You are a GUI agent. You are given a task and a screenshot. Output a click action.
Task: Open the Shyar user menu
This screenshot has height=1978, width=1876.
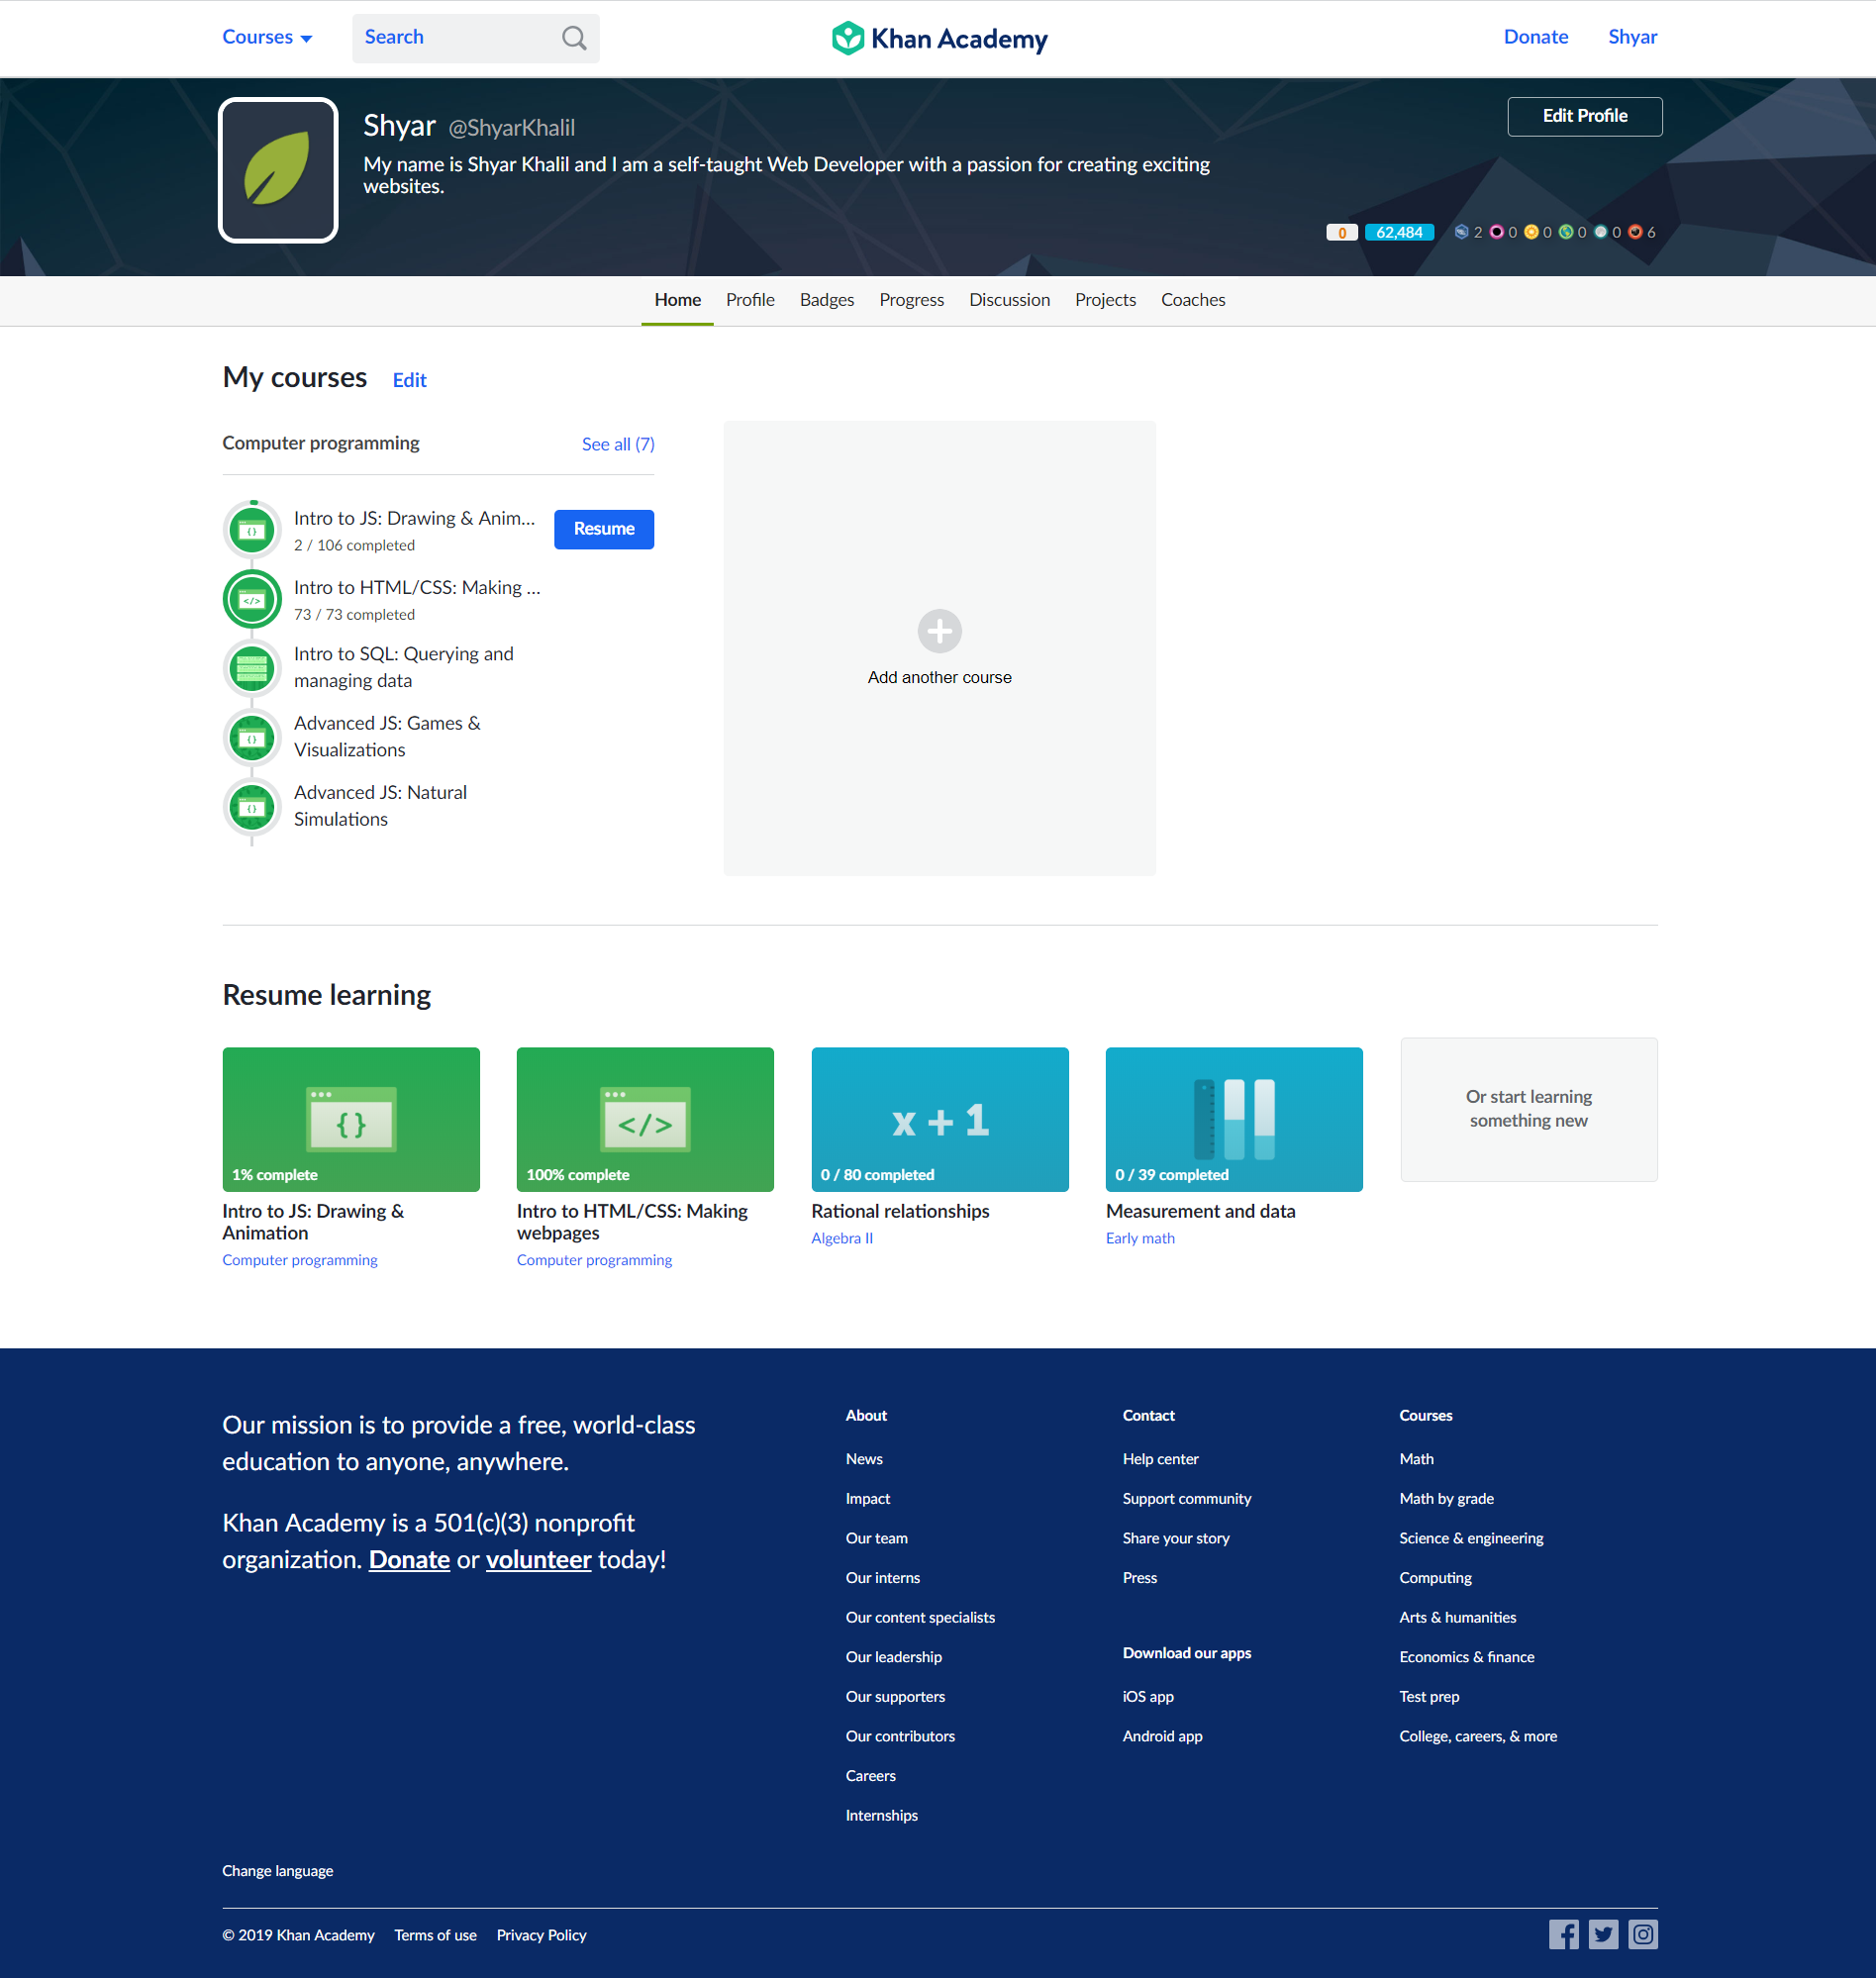1632,37
